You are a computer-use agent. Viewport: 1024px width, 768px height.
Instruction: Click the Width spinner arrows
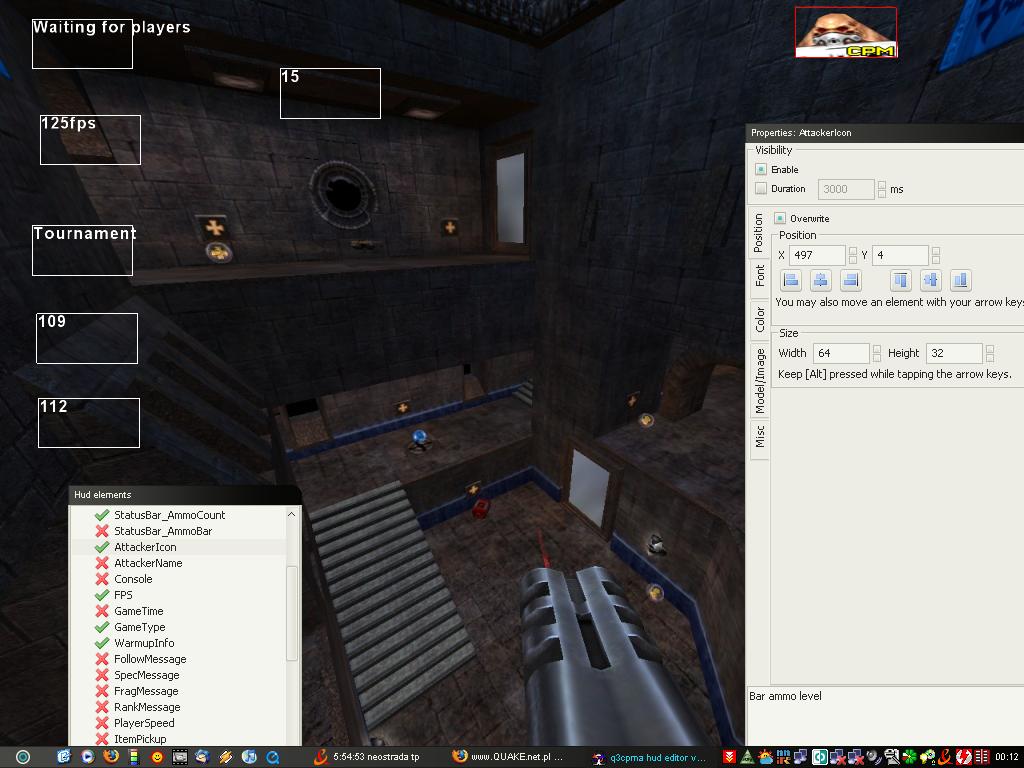tap(877, 353)
